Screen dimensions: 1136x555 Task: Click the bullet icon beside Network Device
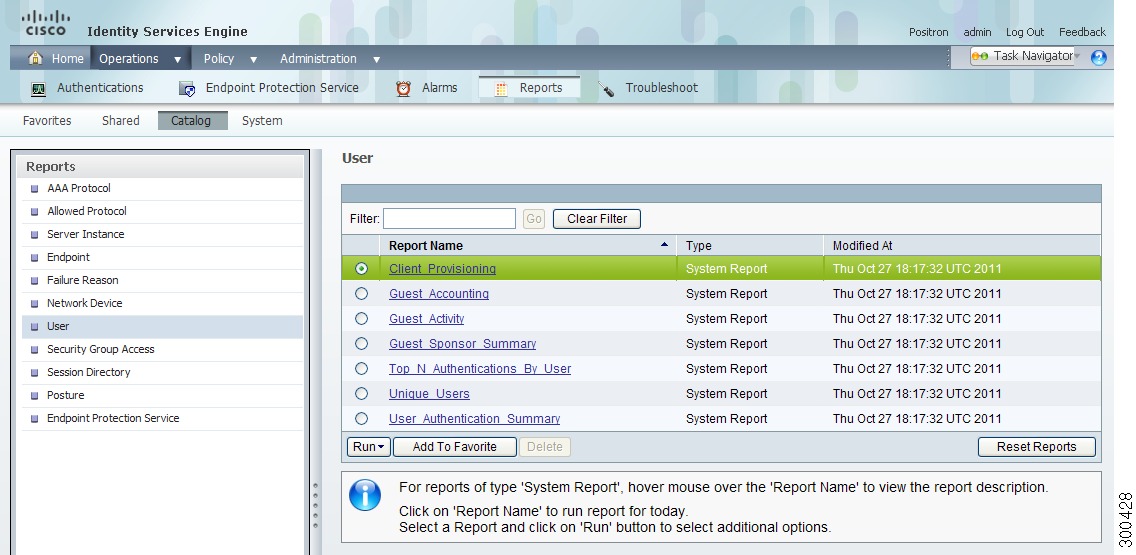[34, 304]
